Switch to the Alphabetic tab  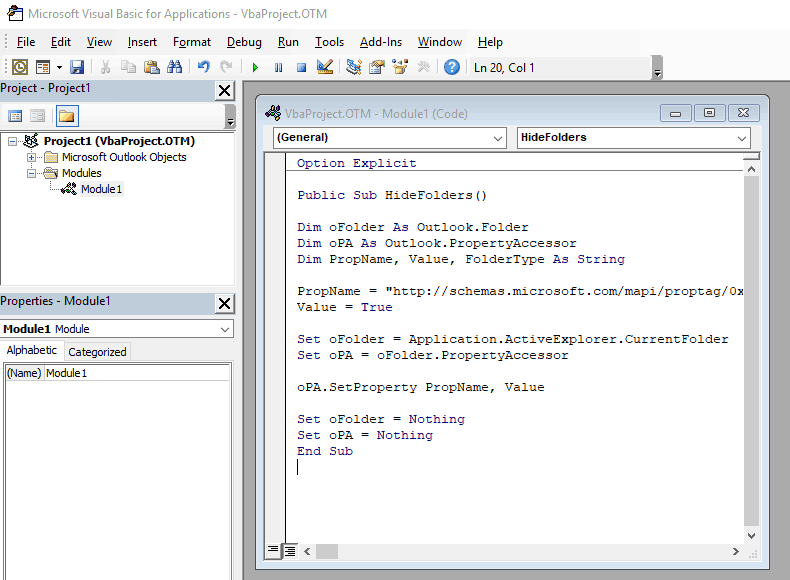32,350
